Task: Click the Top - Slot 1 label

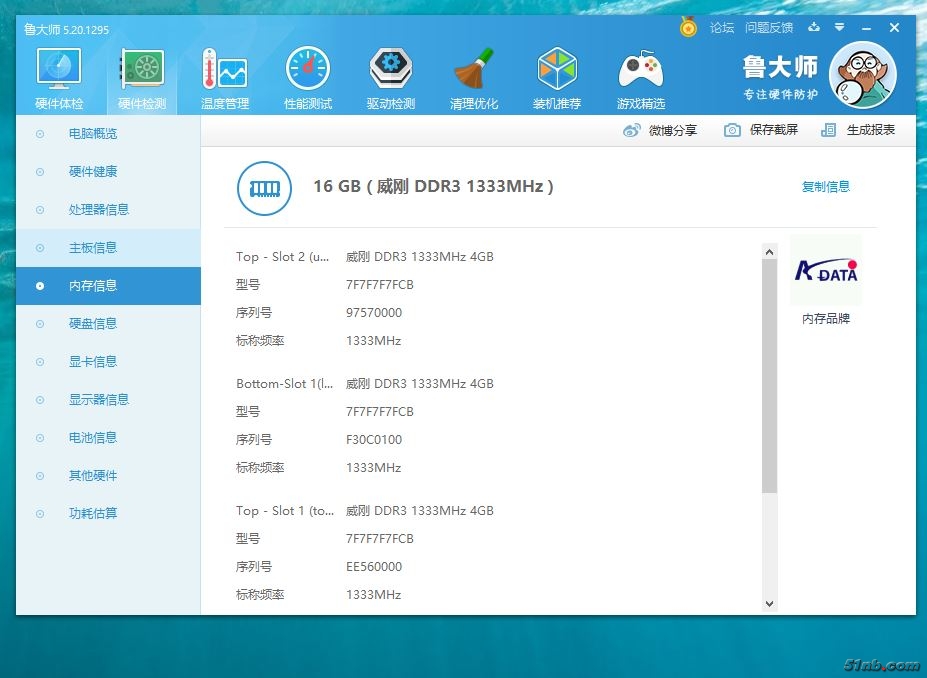Action: click(284, 511)
